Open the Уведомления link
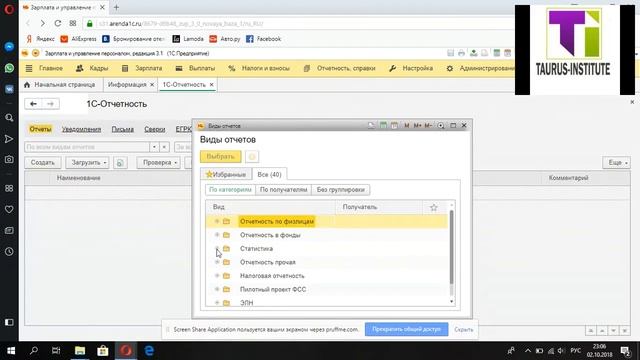This screenshot has height=360, width=640. 81,129
